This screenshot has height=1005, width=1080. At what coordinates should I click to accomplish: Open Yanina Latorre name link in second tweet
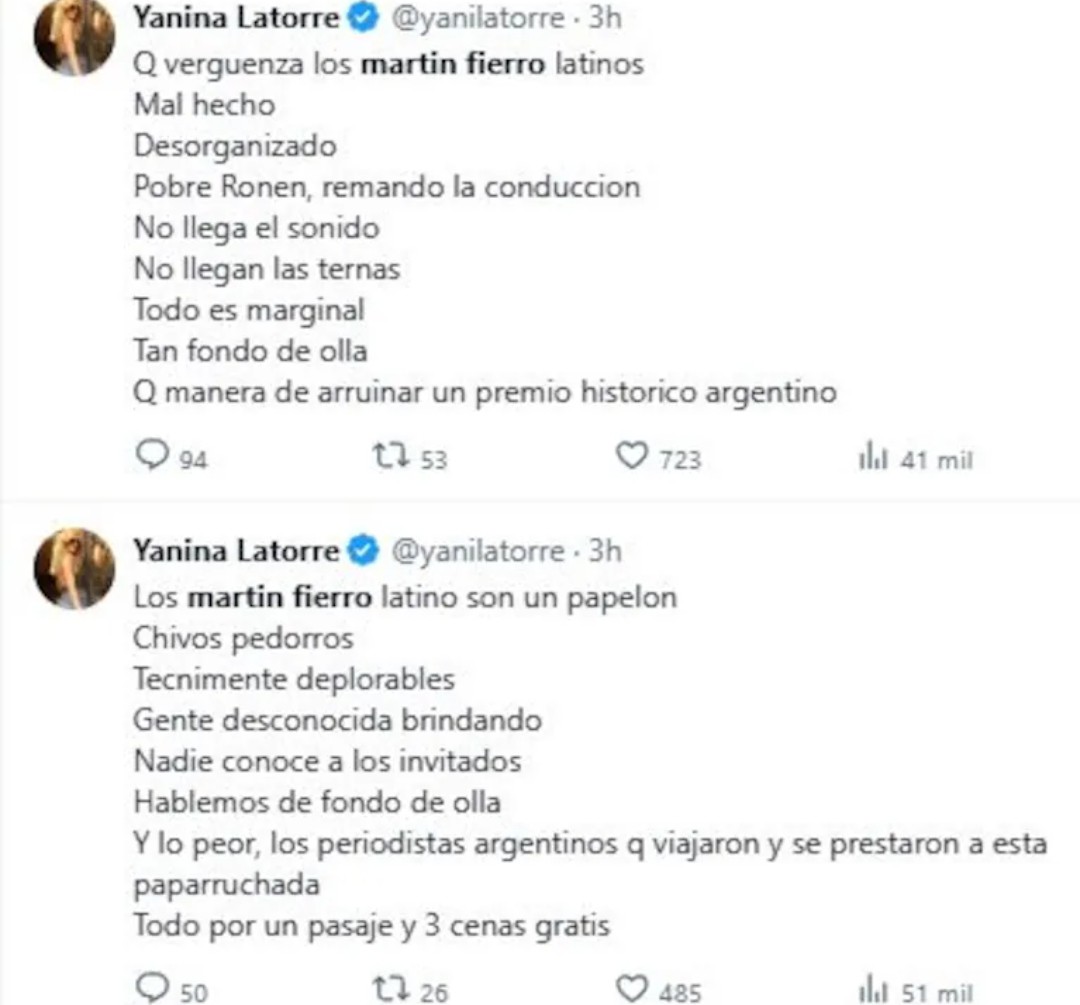pyautogui.click(x=238, y=550)
